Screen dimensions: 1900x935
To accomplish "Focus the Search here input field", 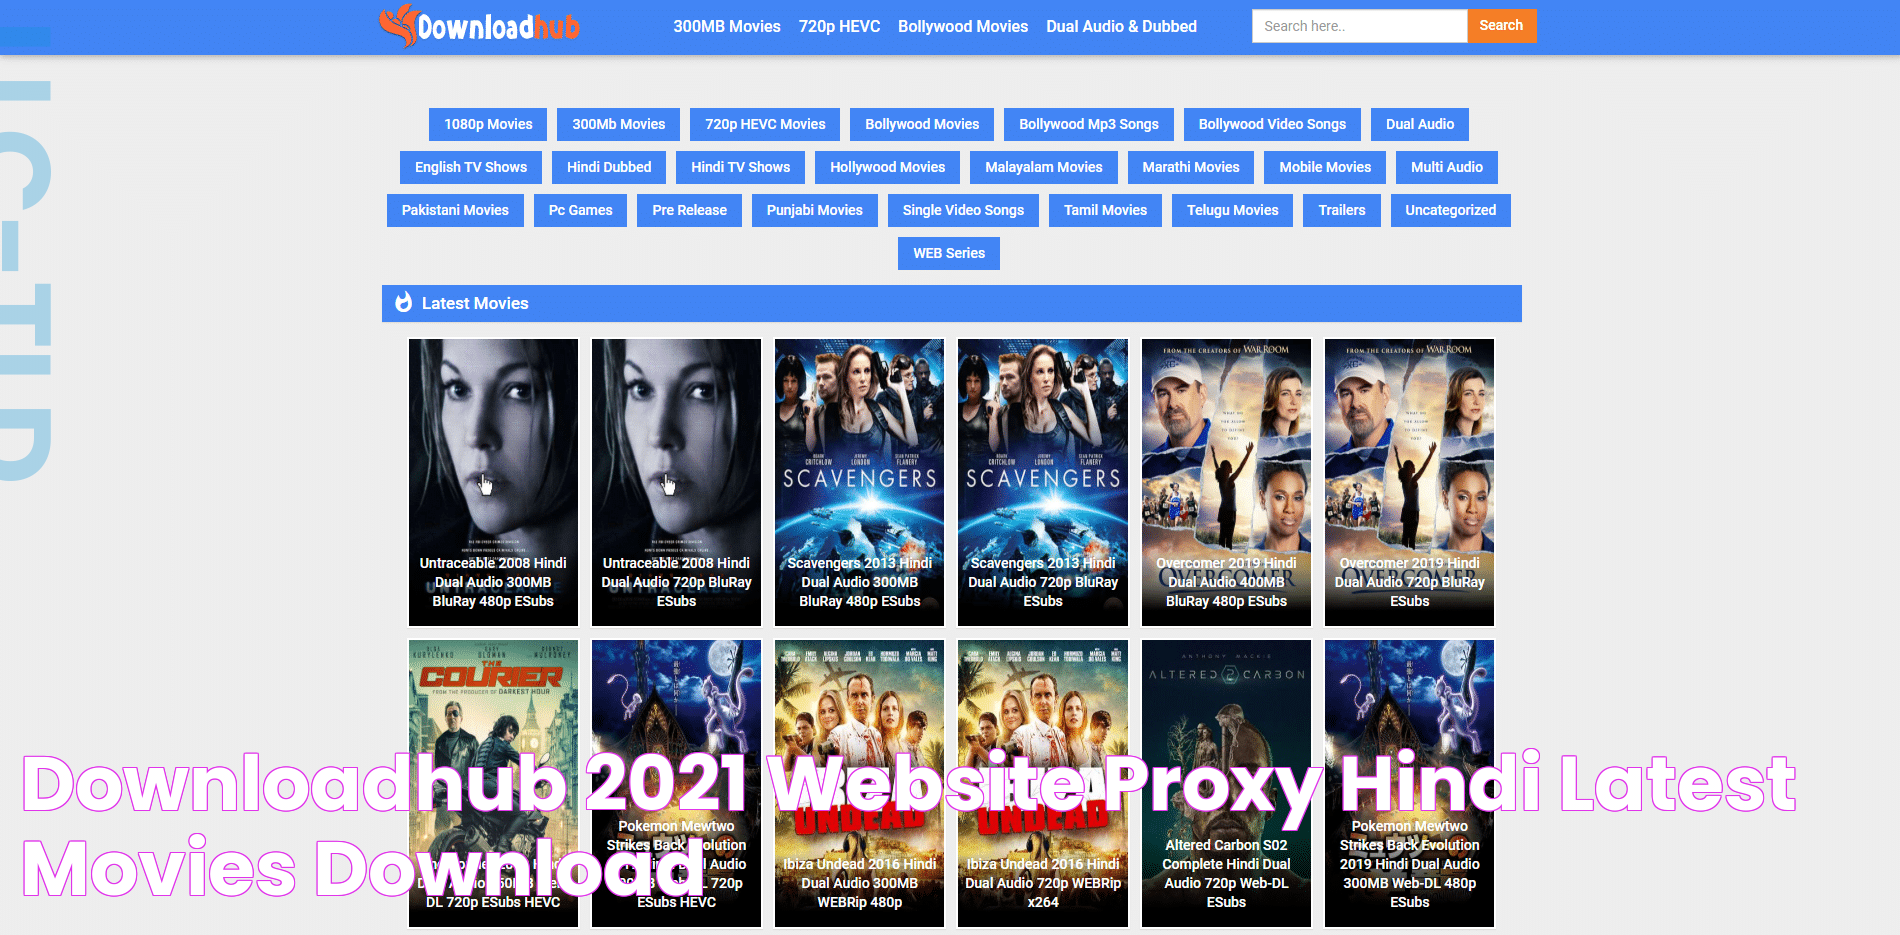I will (1359, 26).
